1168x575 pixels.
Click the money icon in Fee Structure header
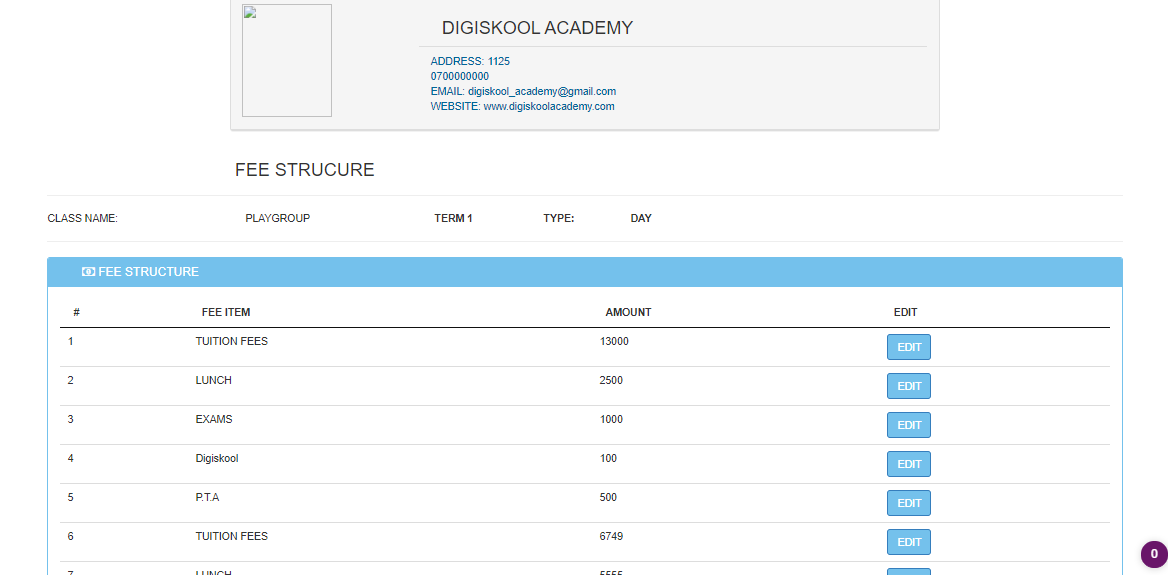click(x=88, y=272)
